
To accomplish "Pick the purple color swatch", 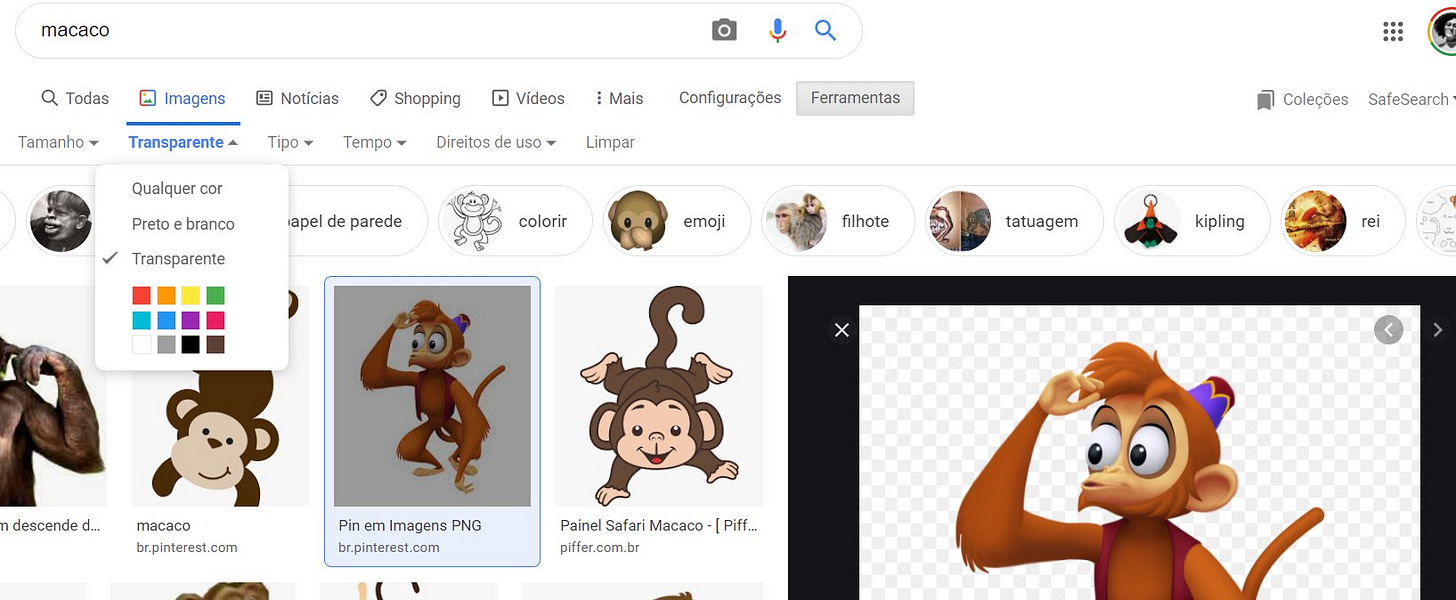I will 190,320.
